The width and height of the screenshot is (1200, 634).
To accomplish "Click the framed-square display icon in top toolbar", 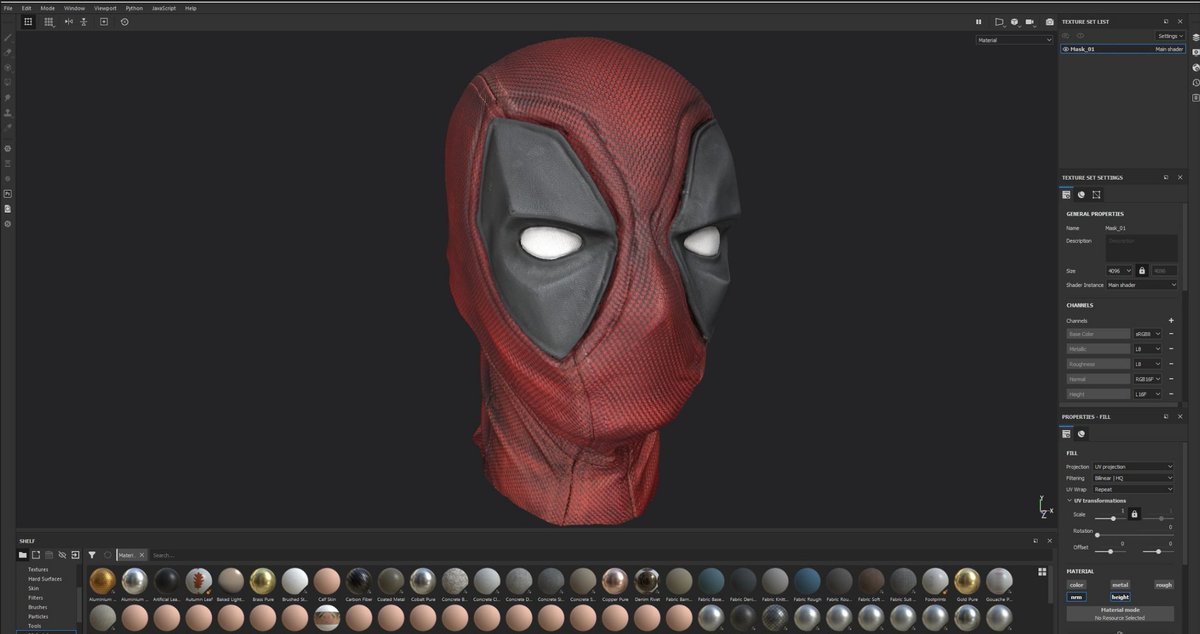I will point(104,21).
